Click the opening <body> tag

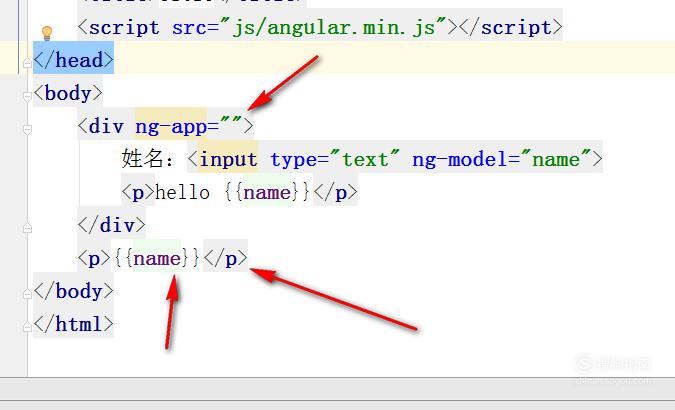[x=68, y=93]
